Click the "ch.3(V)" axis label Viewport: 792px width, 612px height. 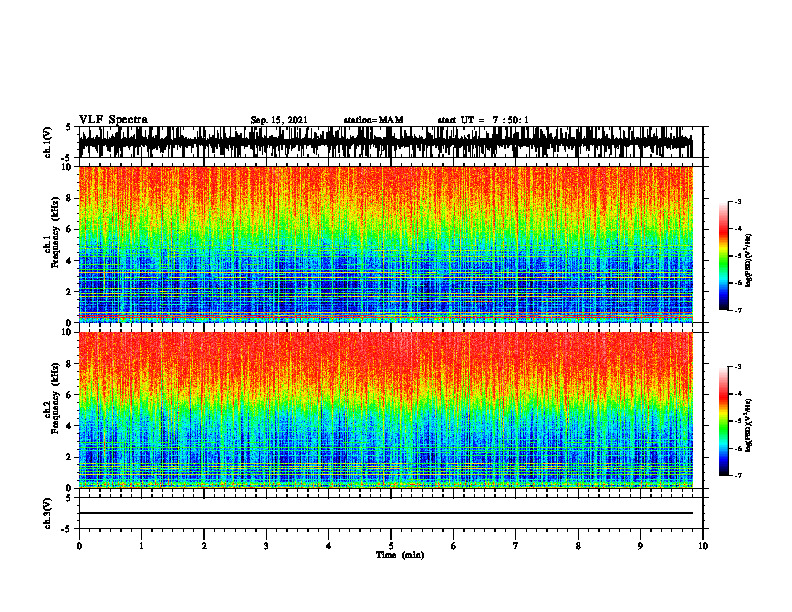[x=48, y=514]
